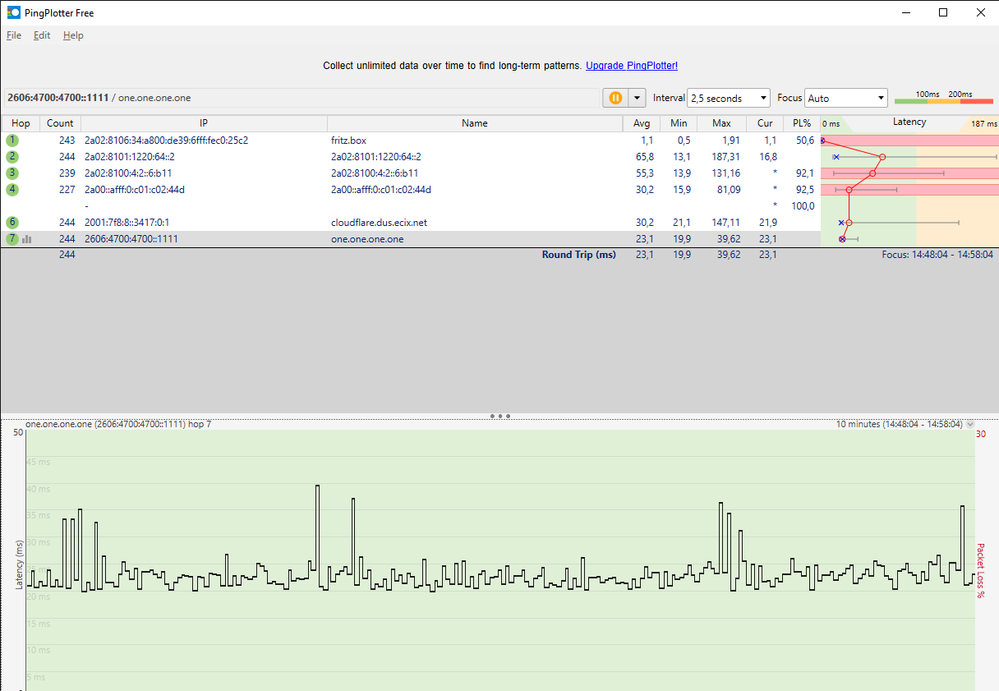
Task: Click the PL% column header
Action: 801,124
